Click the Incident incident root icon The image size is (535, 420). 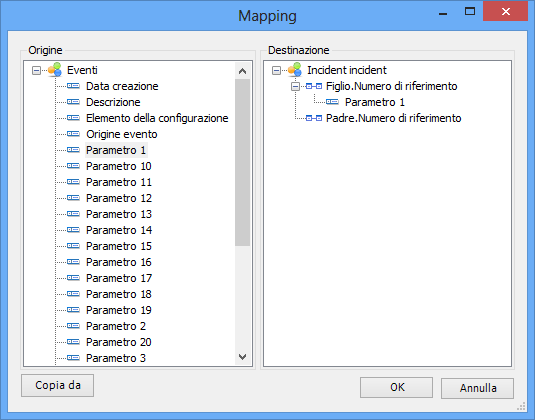click(295, 70)
